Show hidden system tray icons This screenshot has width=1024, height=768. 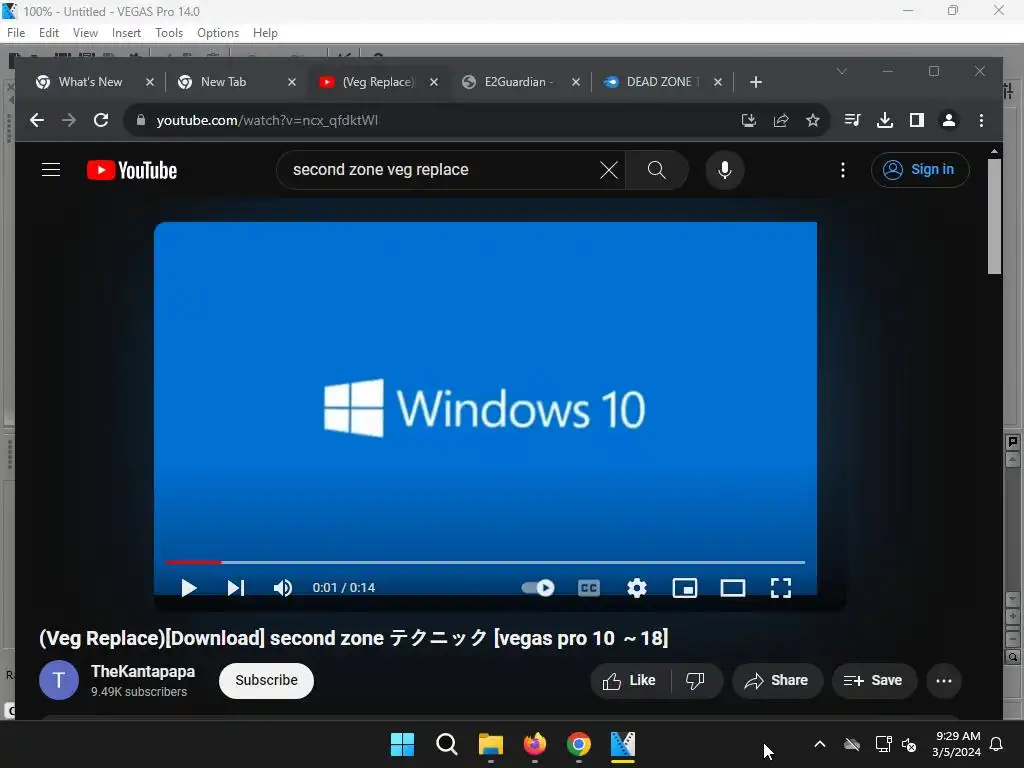click(820, 744)
